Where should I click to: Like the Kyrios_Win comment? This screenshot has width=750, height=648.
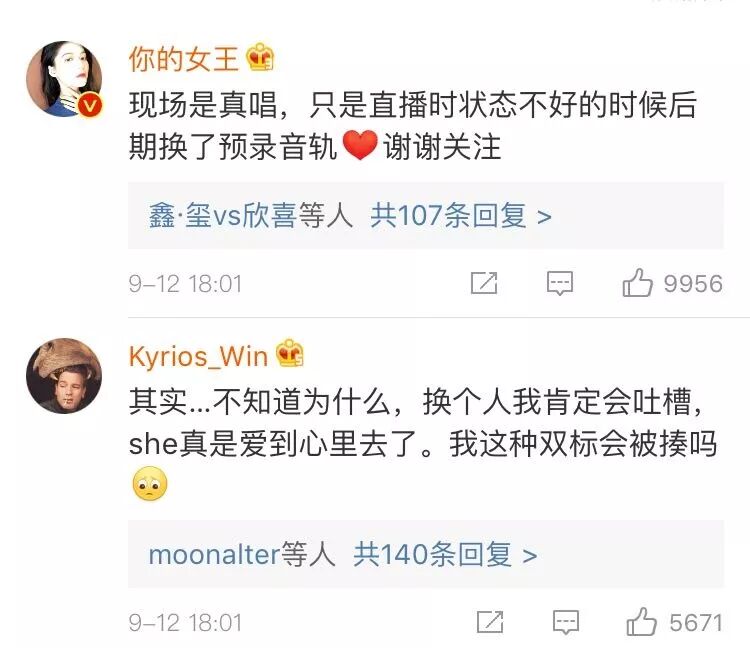coord(641,622)
